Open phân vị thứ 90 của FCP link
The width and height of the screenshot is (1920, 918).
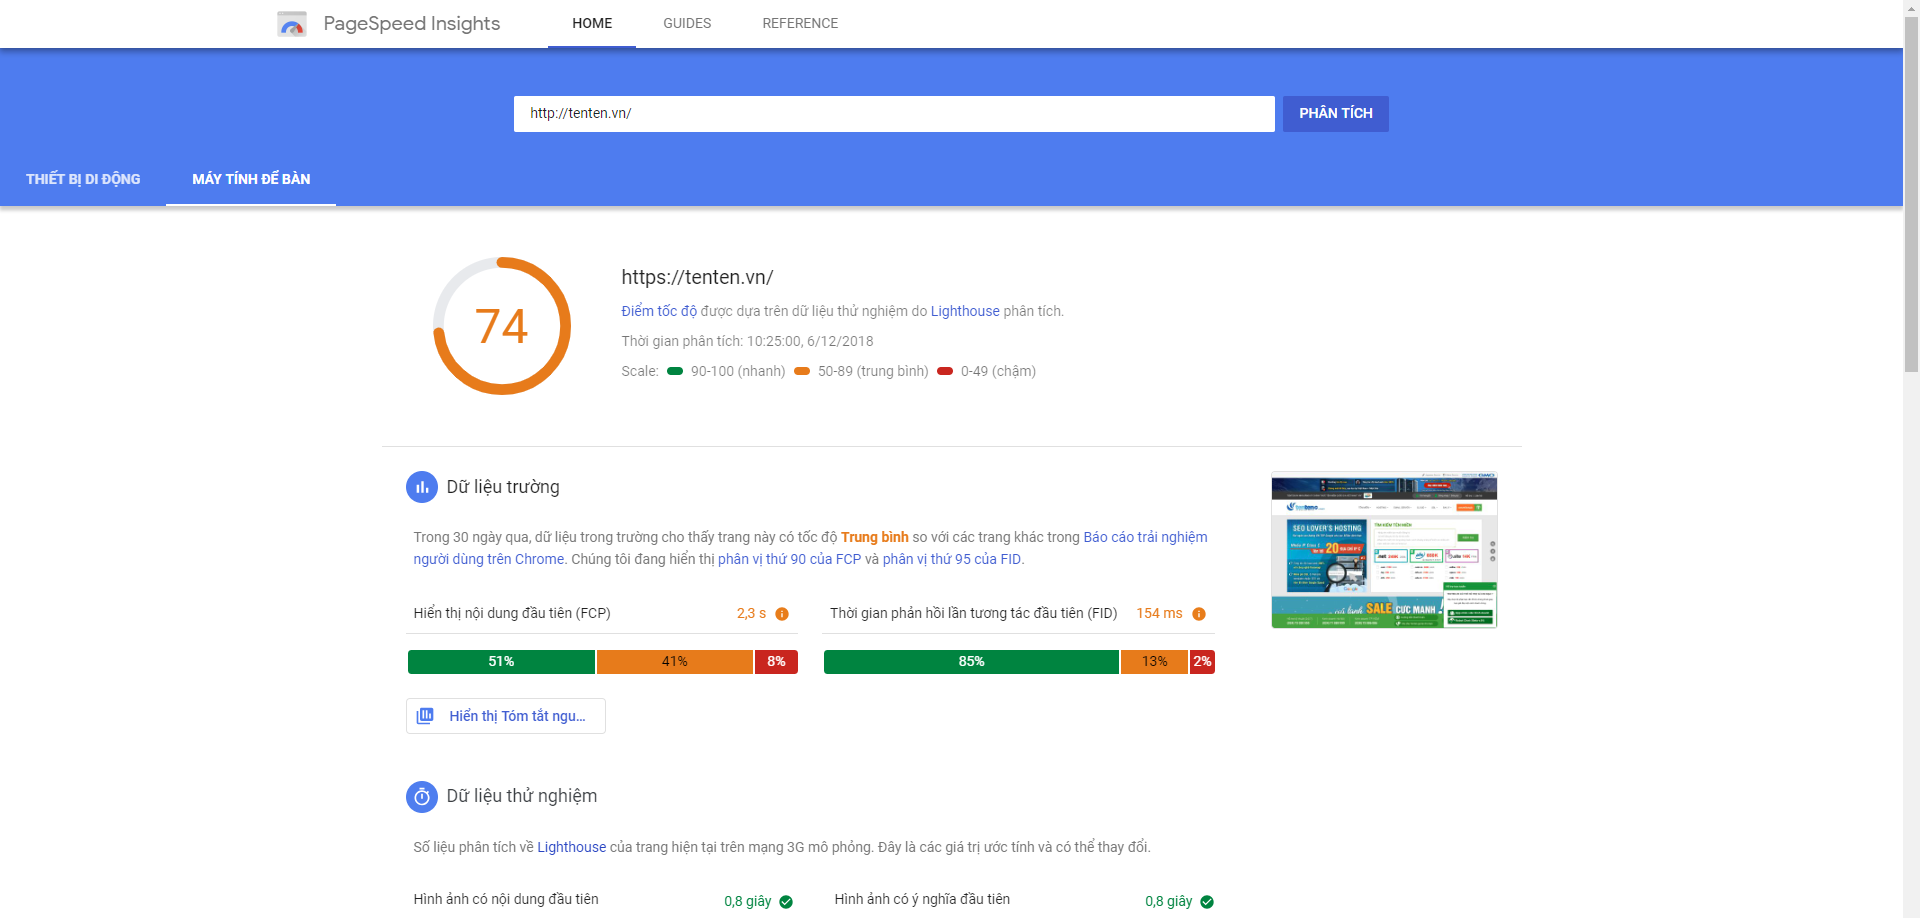click(789, 559)
